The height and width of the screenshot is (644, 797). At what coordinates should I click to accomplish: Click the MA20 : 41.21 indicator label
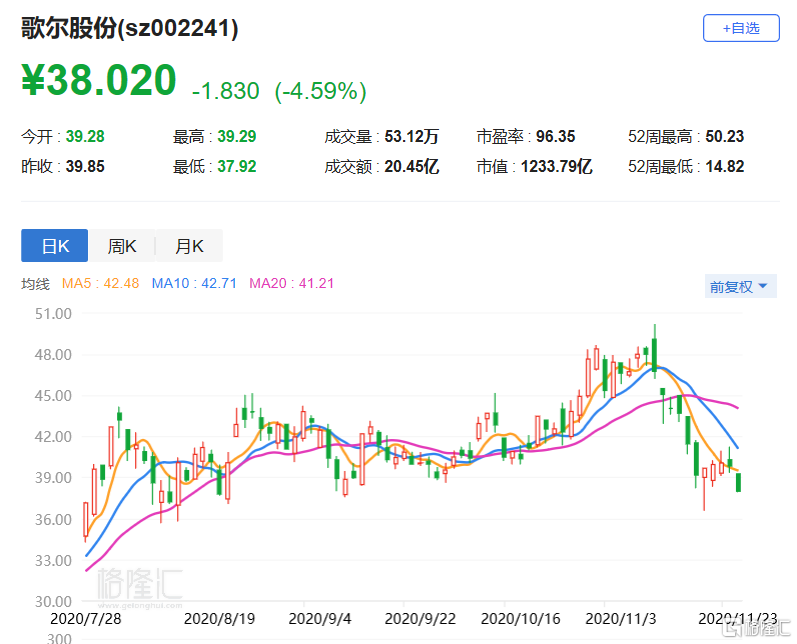[291, 283]
